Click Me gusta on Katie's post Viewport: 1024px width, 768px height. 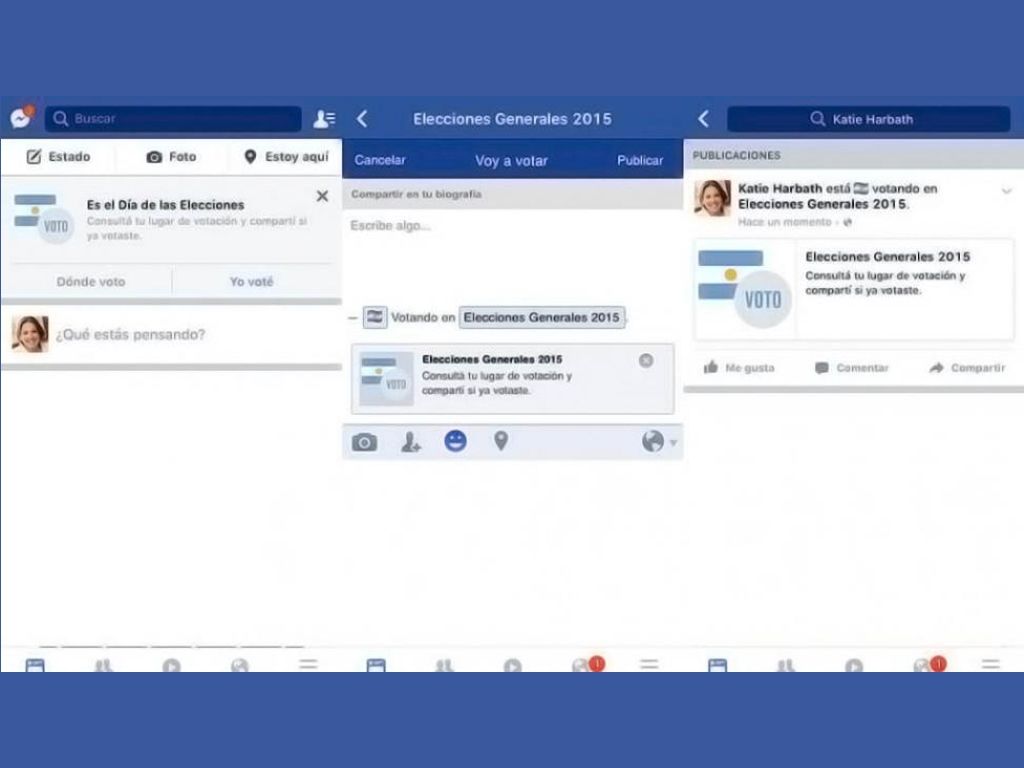coord(739,368)
